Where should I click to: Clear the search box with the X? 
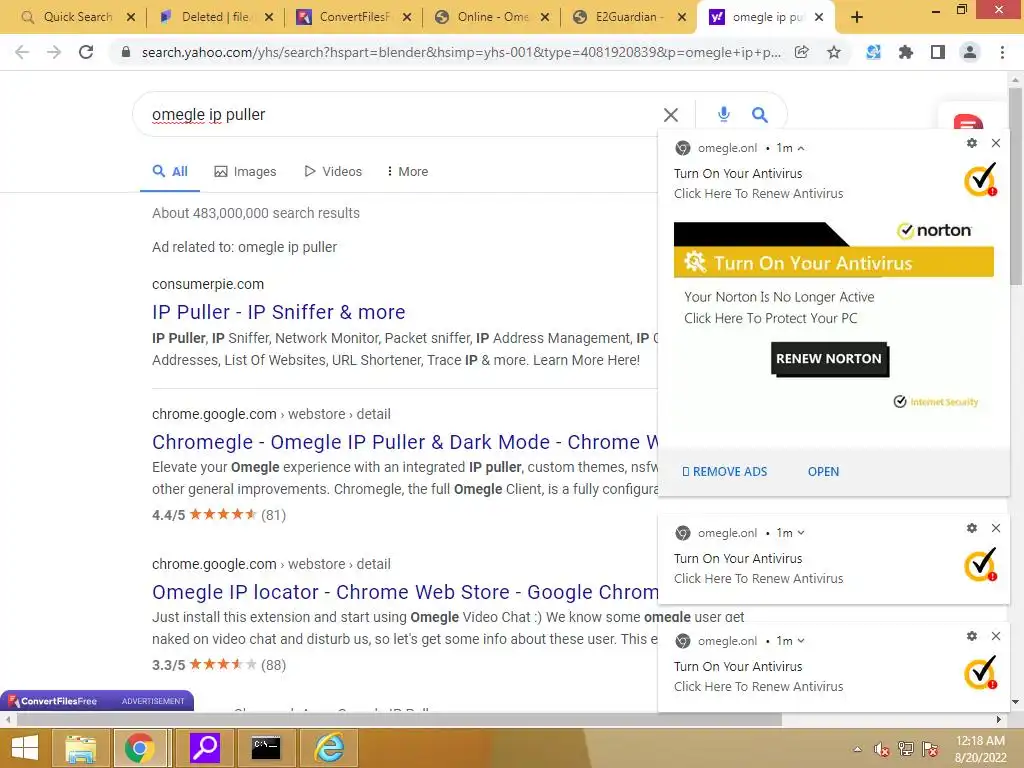tap(671, 115)
